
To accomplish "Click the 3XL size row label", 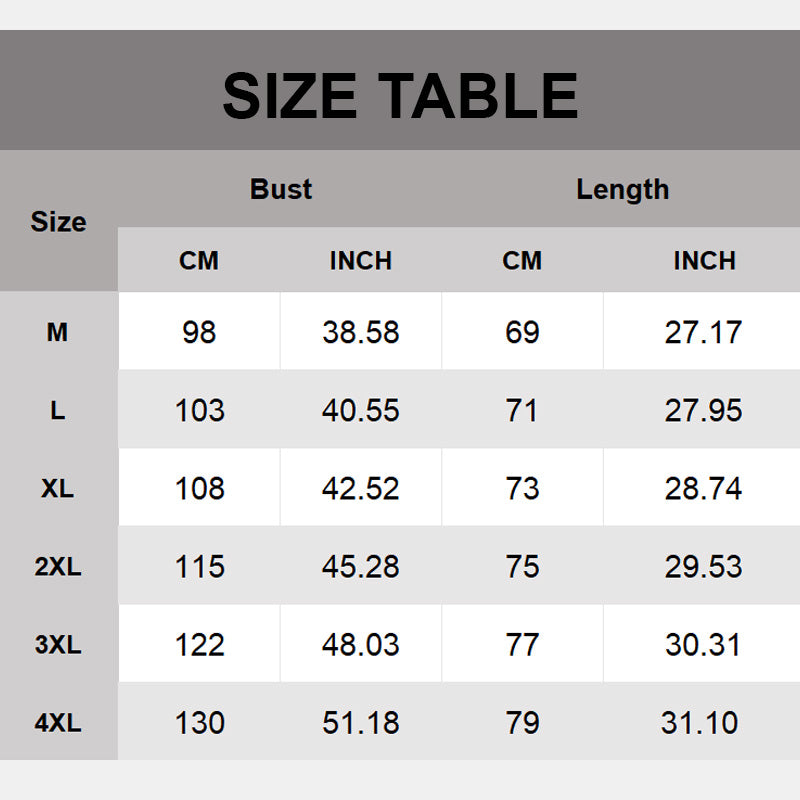I will coord(58,645).
